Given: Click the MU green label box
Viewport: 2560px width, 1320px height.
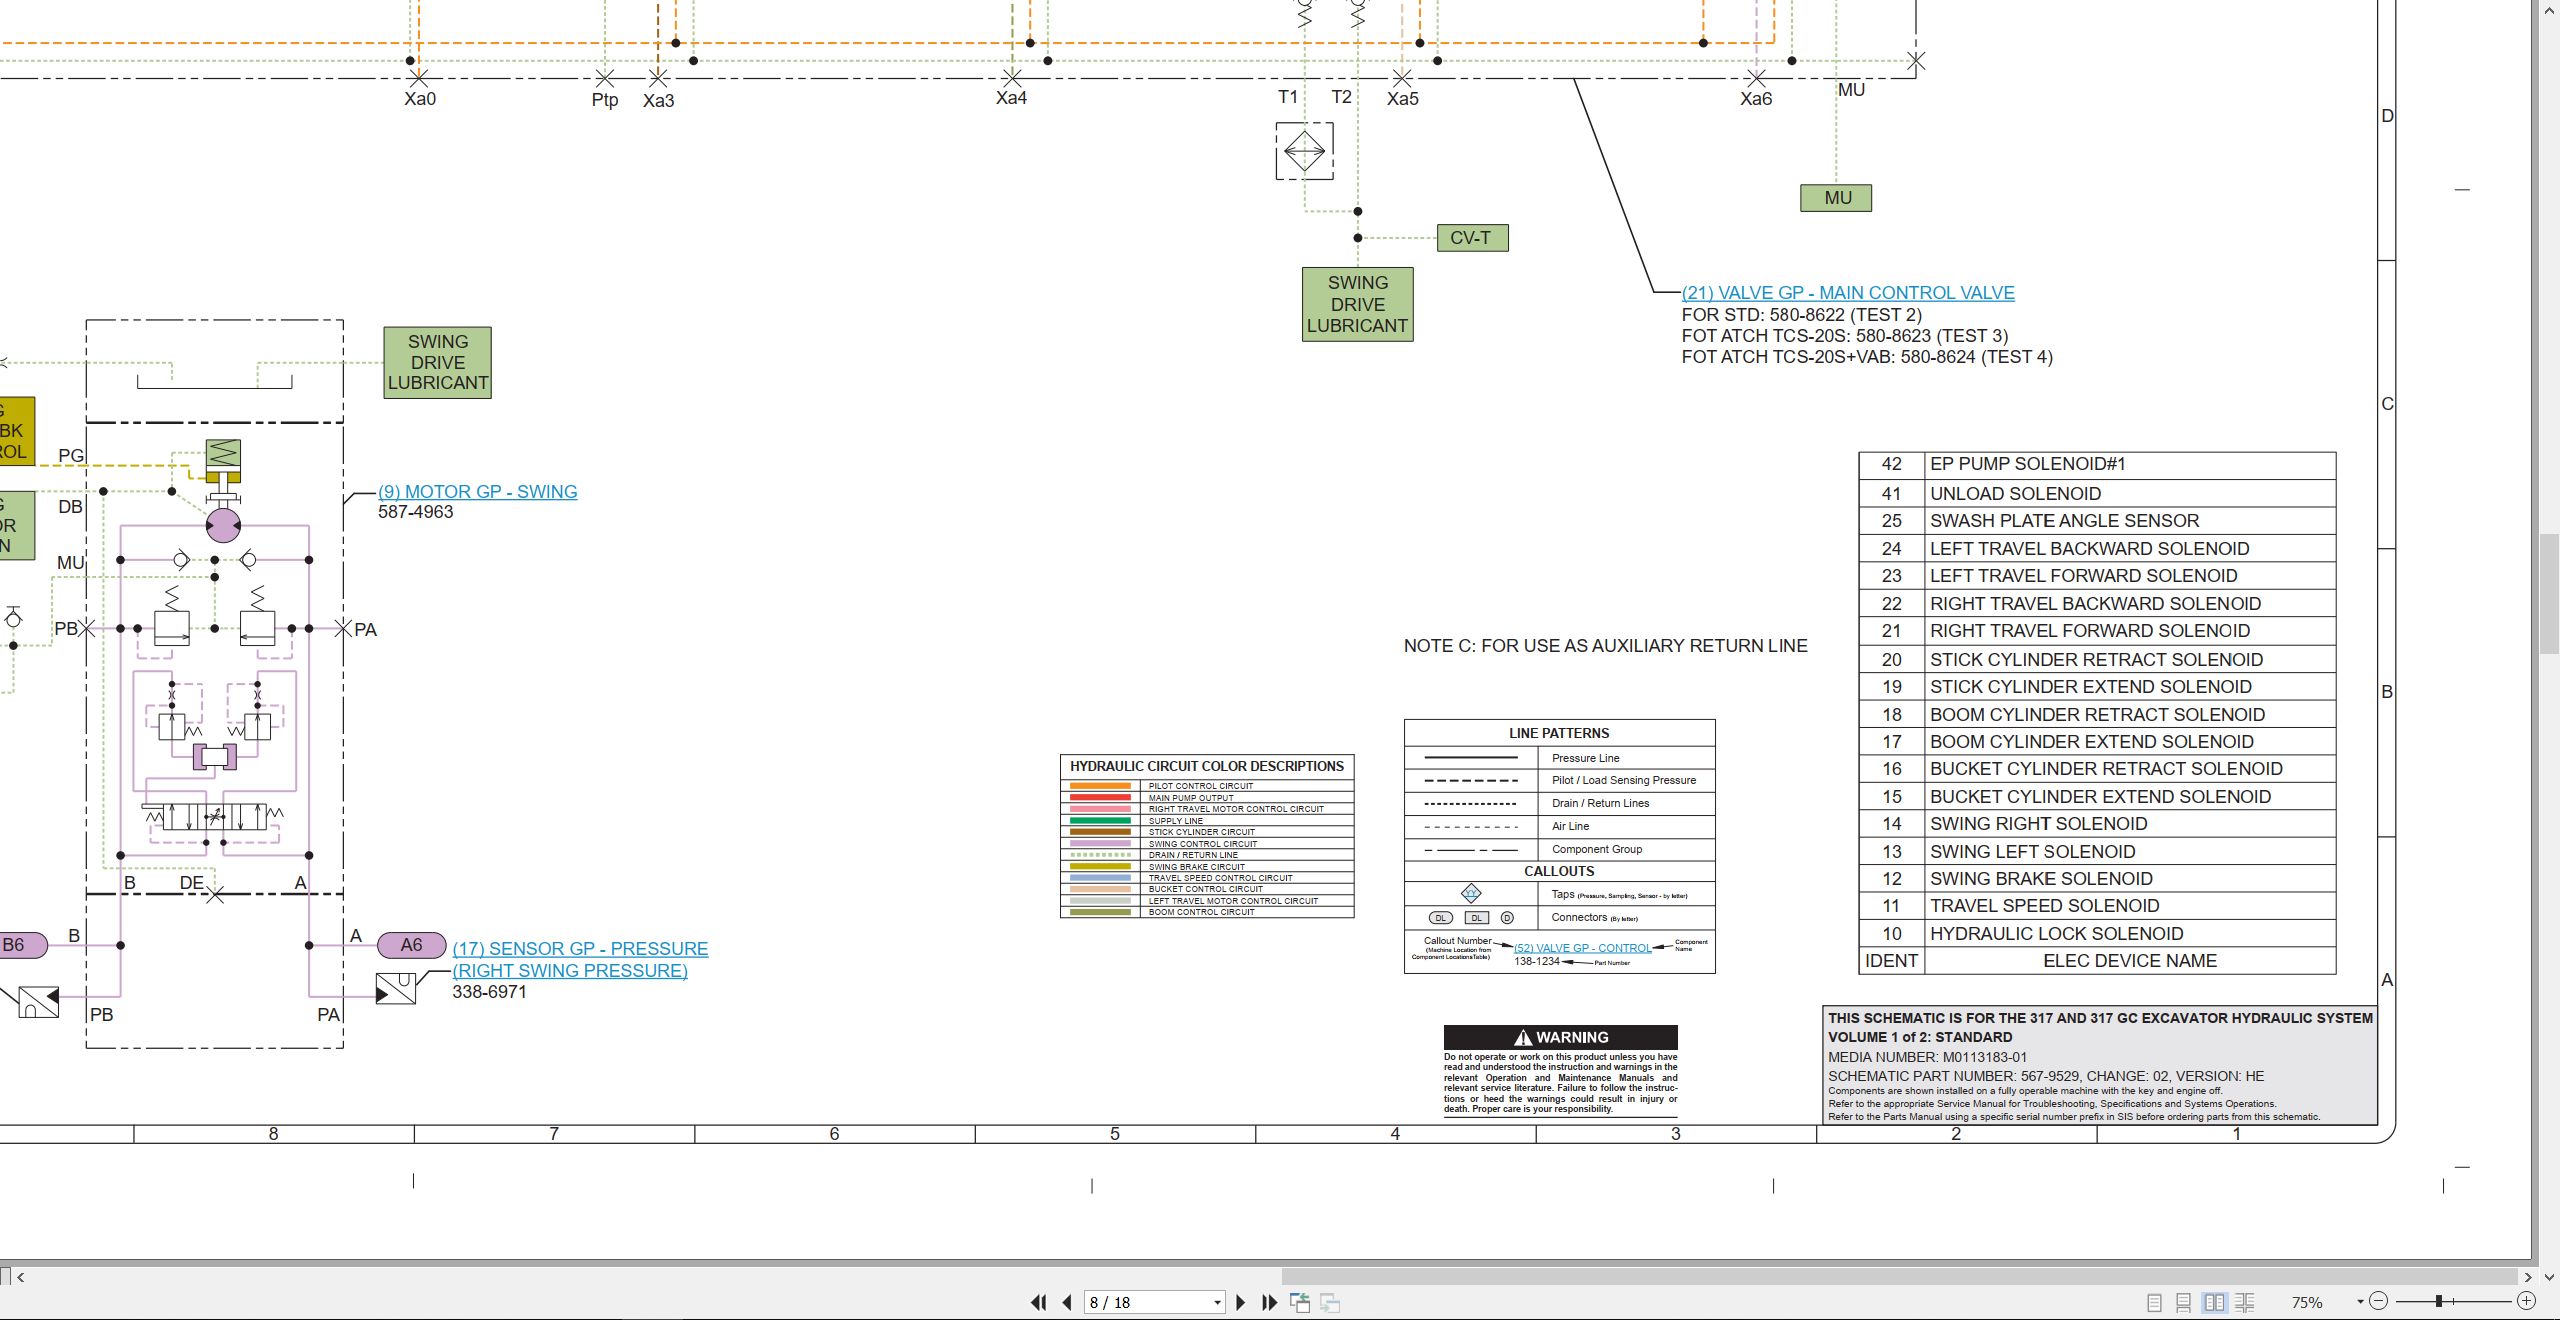Looking at the screenshot, I should [x=1837, y=198].
